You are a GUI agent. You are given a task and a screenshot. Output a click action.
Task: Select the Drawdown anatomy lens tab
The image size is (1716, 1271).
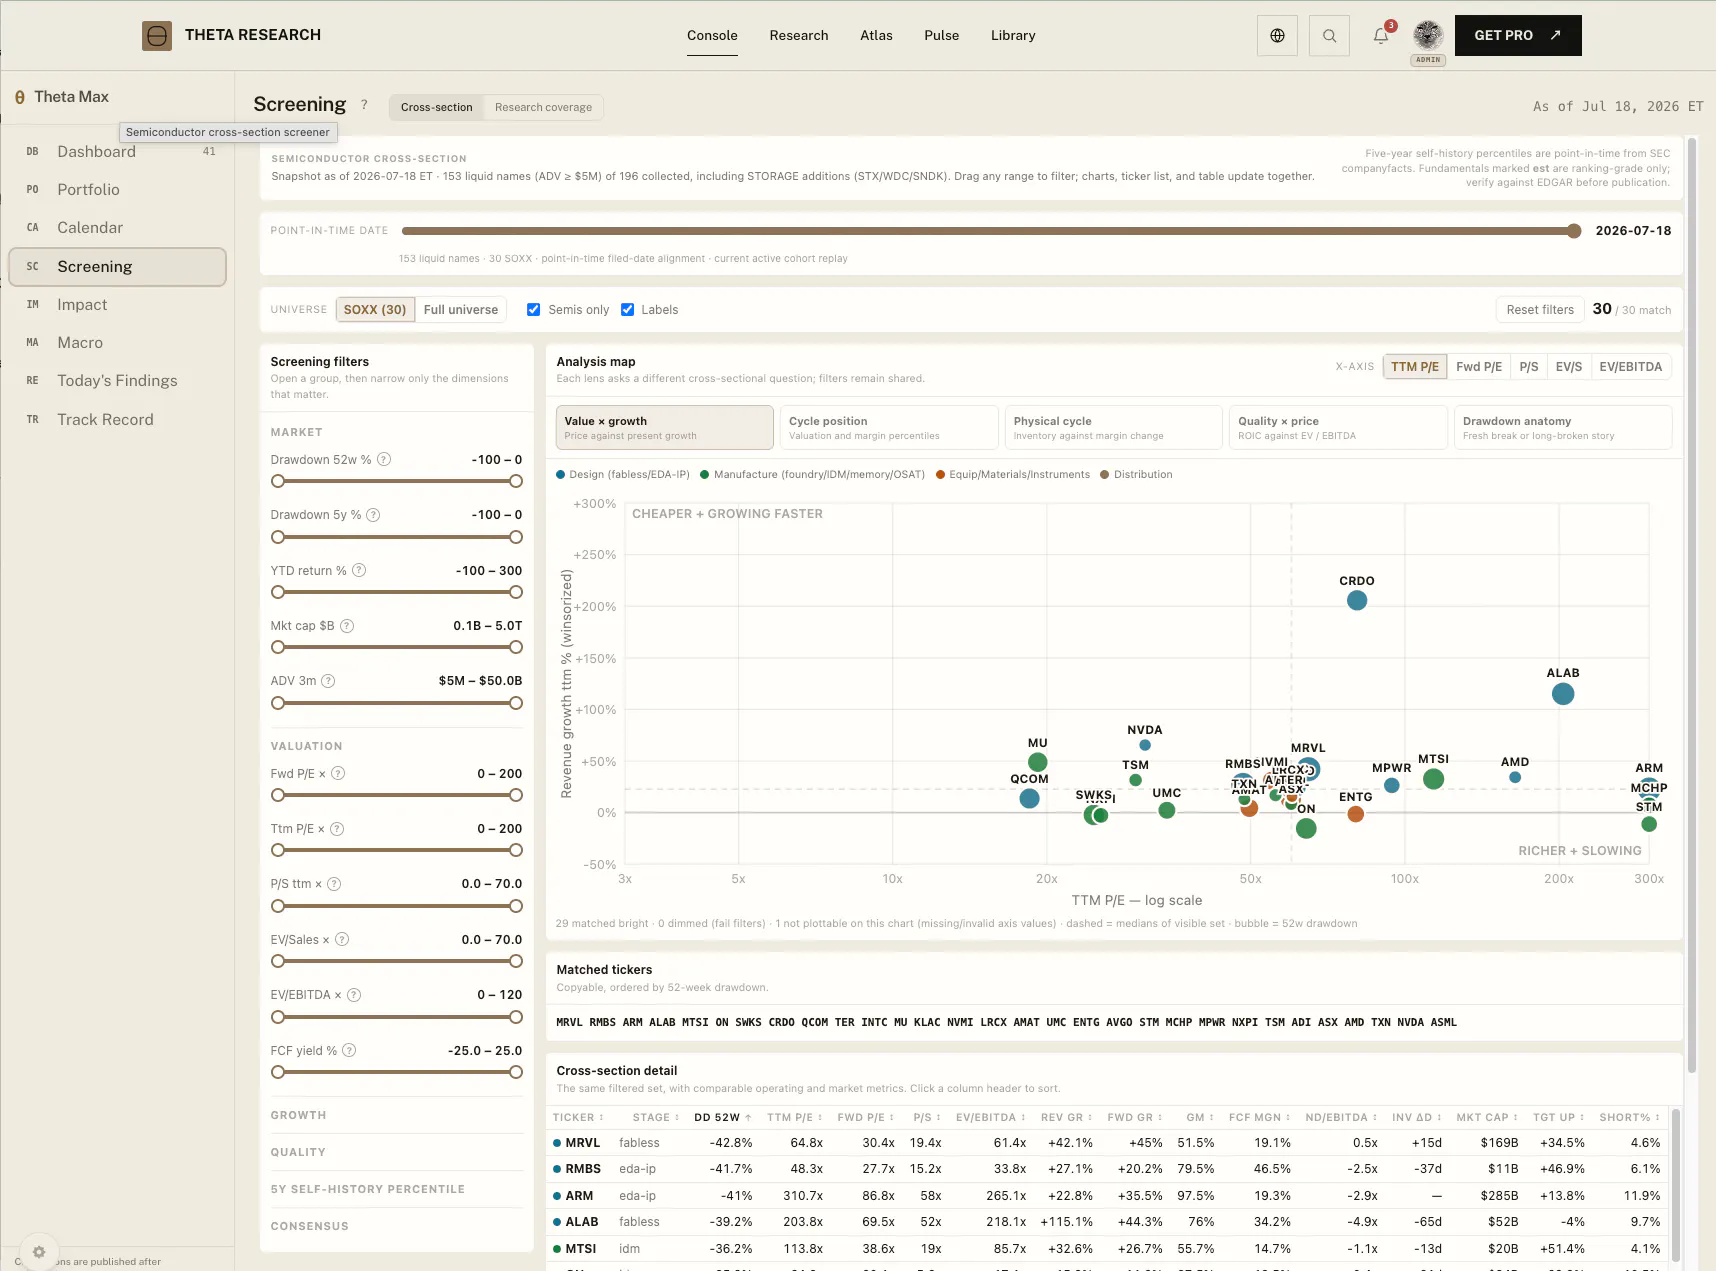click(1563, 428)
